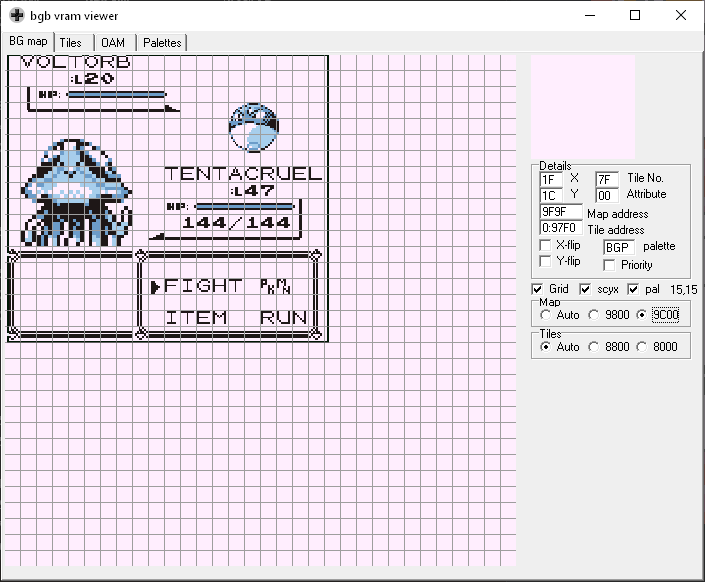Click Tentacruel's HP bar
This screenshot has height=582, width=705.
(x=245, y=206)
